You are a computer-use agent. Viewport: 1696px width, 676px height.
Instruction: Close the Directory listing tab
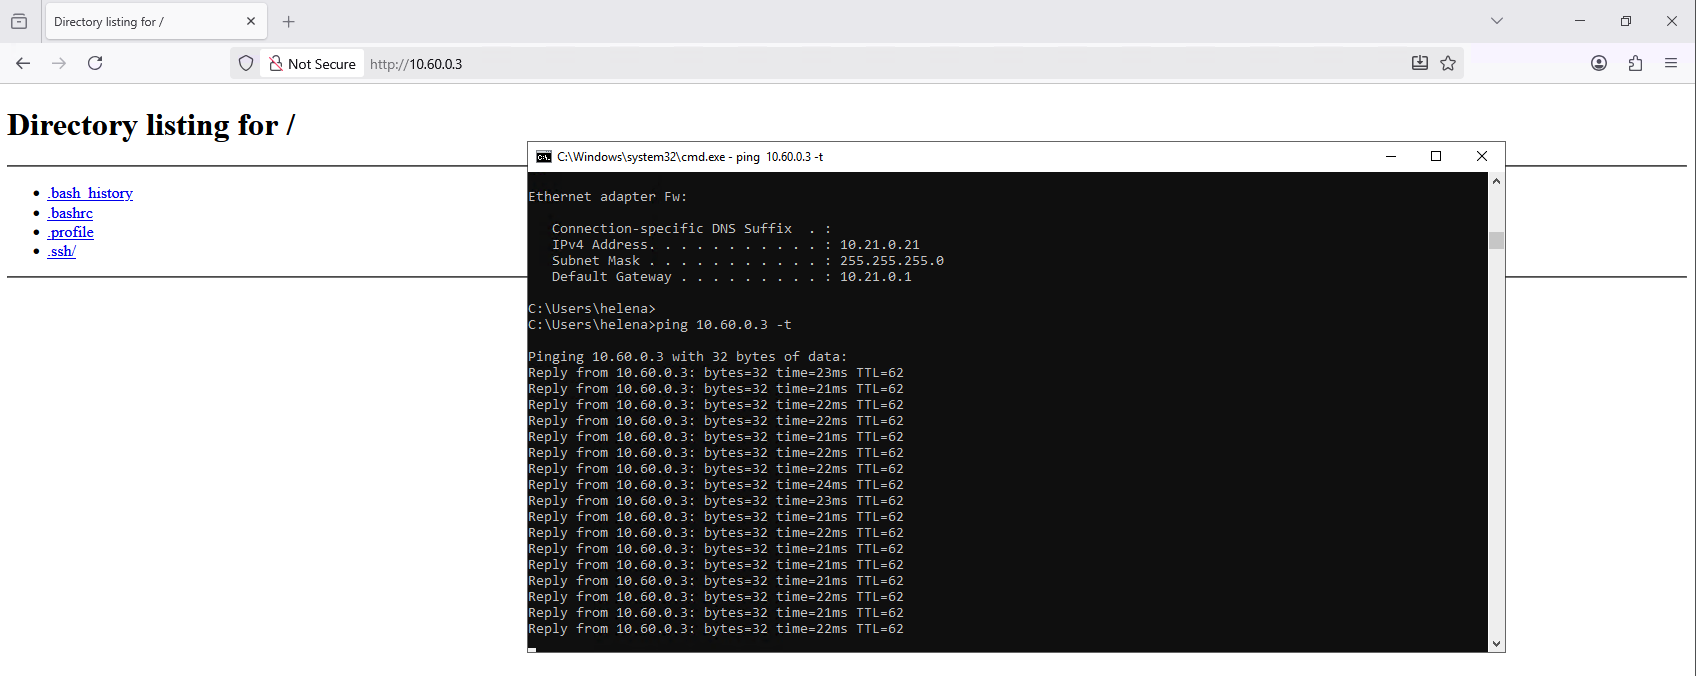click(251, 21)
